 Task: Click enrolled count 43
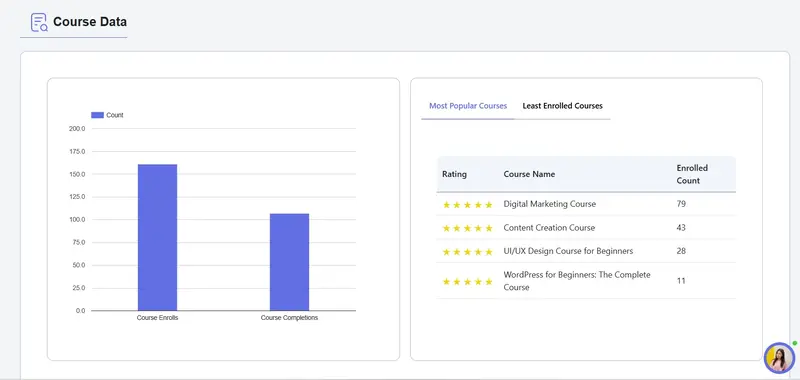[681, 227]
